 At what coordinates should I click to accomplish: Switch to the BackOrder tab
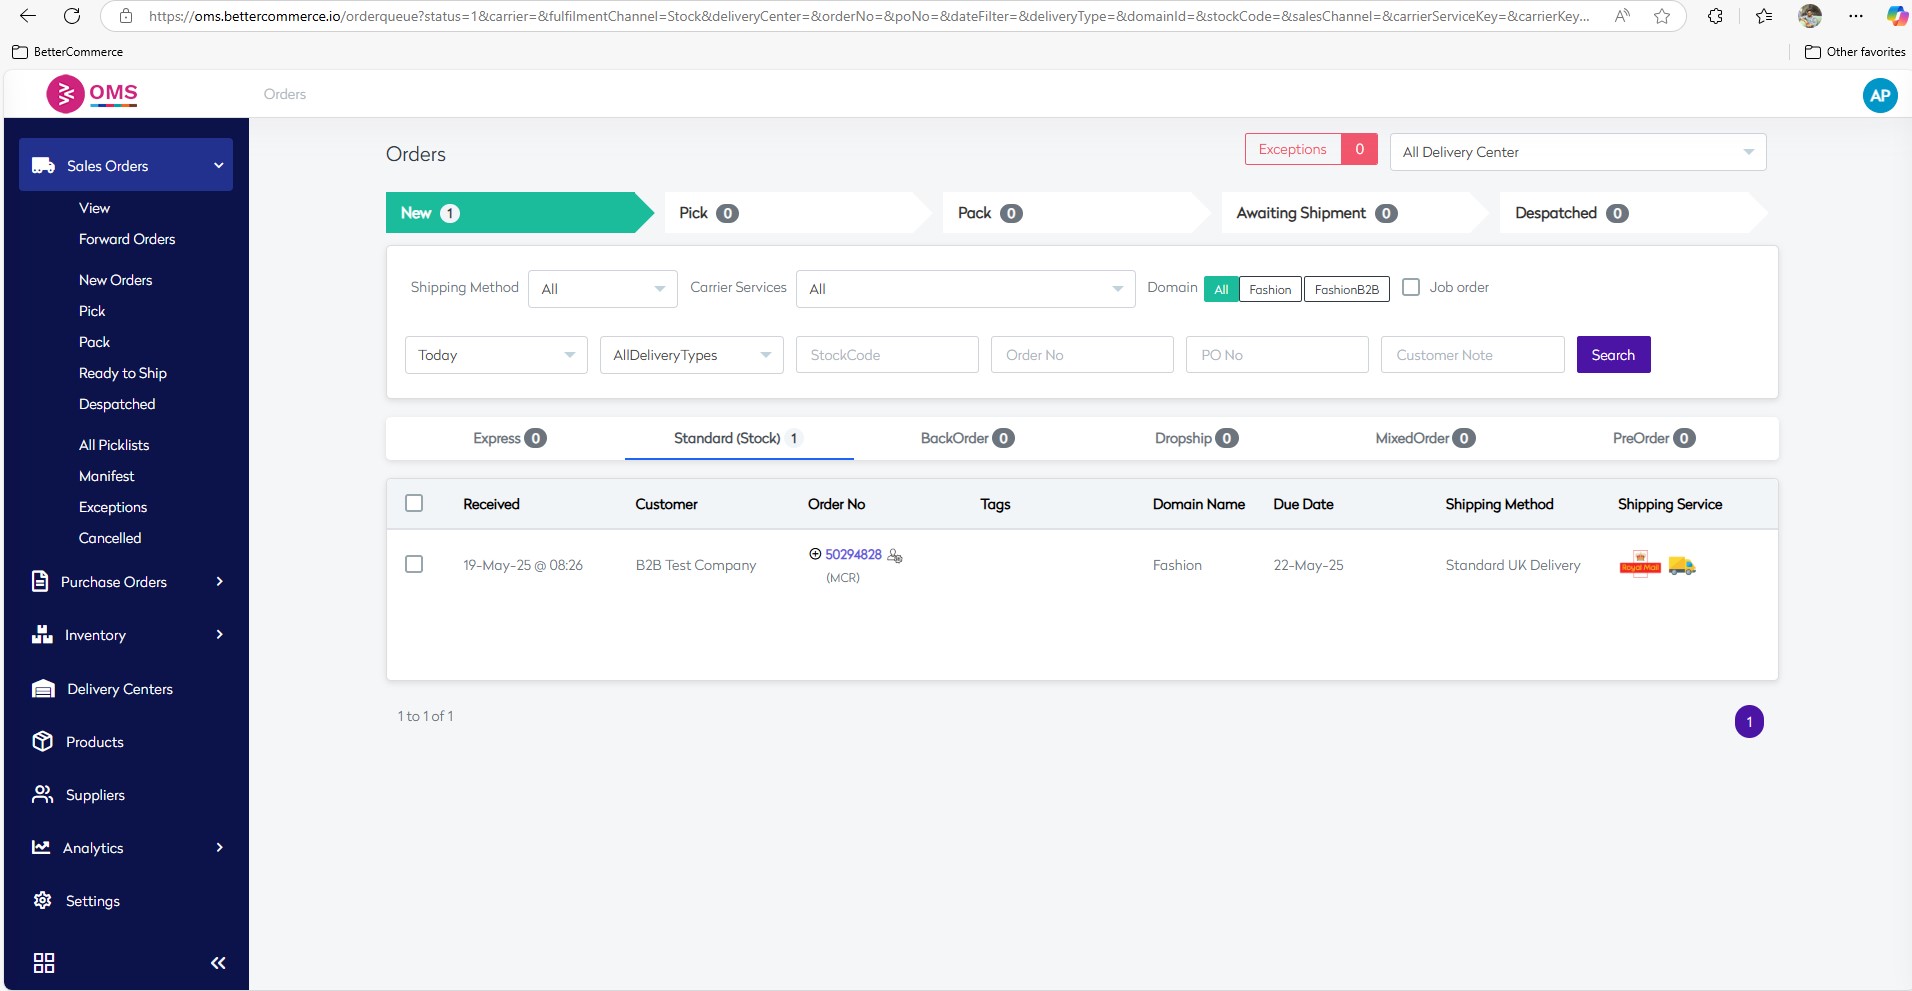(x=966, y=438)
